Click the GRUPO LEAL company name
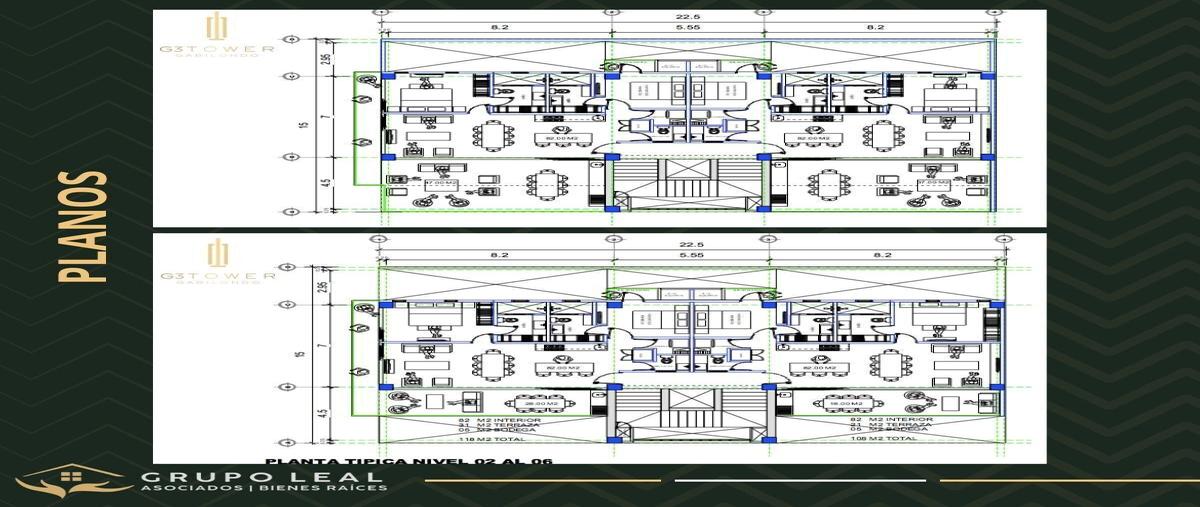Screen dimensions: 1200x507 tap(261, 476)
